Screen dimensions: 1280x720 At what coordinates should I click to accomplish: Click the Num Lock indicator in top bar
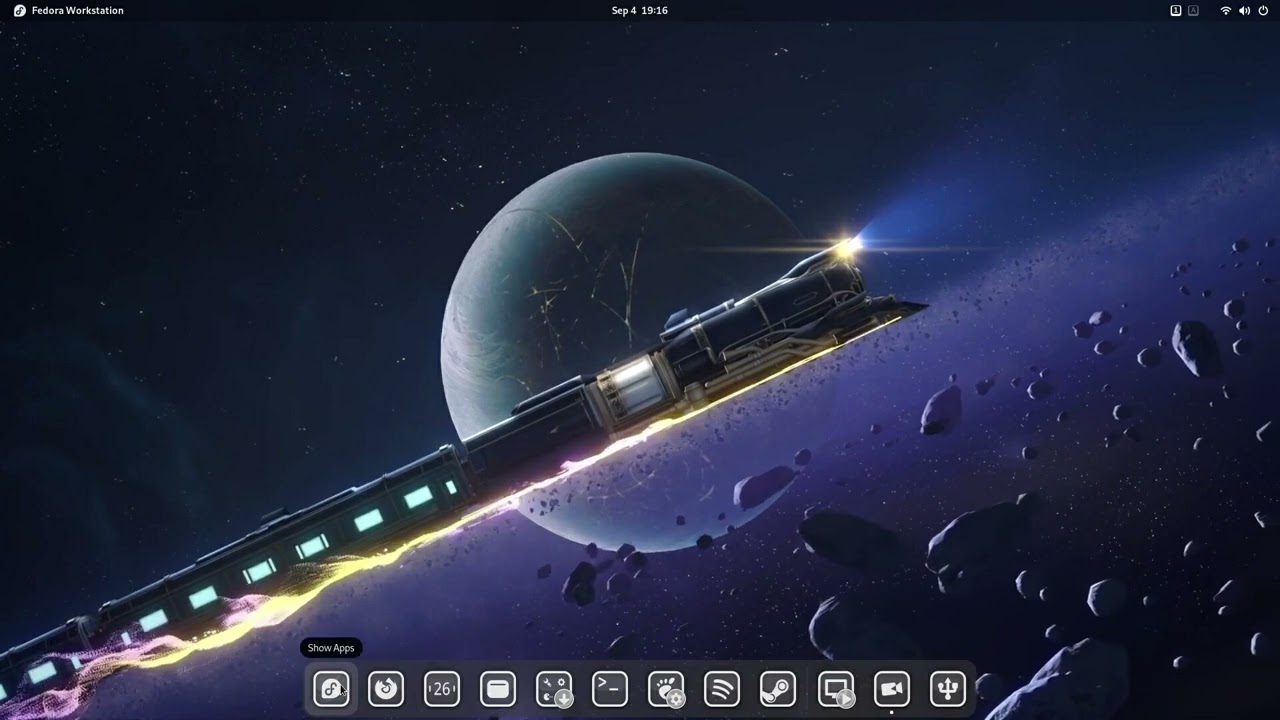pos(1176,10)
